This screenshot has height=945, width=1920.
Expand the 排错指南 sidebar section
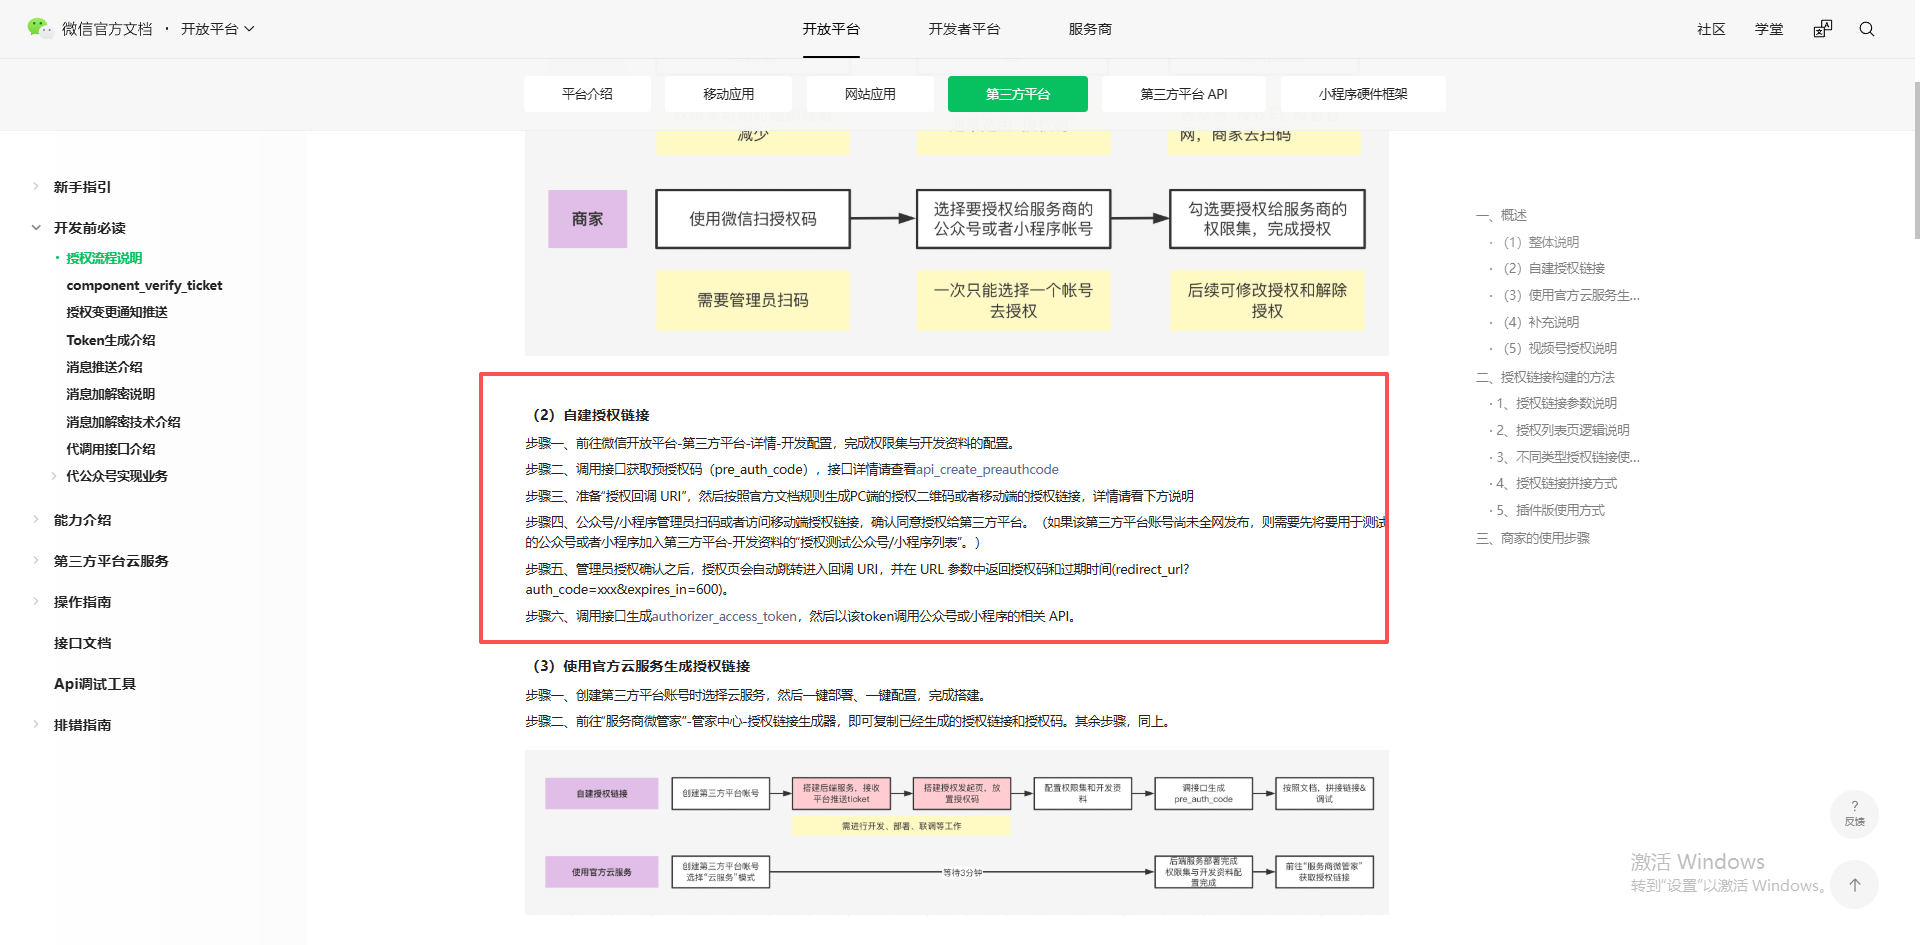point(36,725)
